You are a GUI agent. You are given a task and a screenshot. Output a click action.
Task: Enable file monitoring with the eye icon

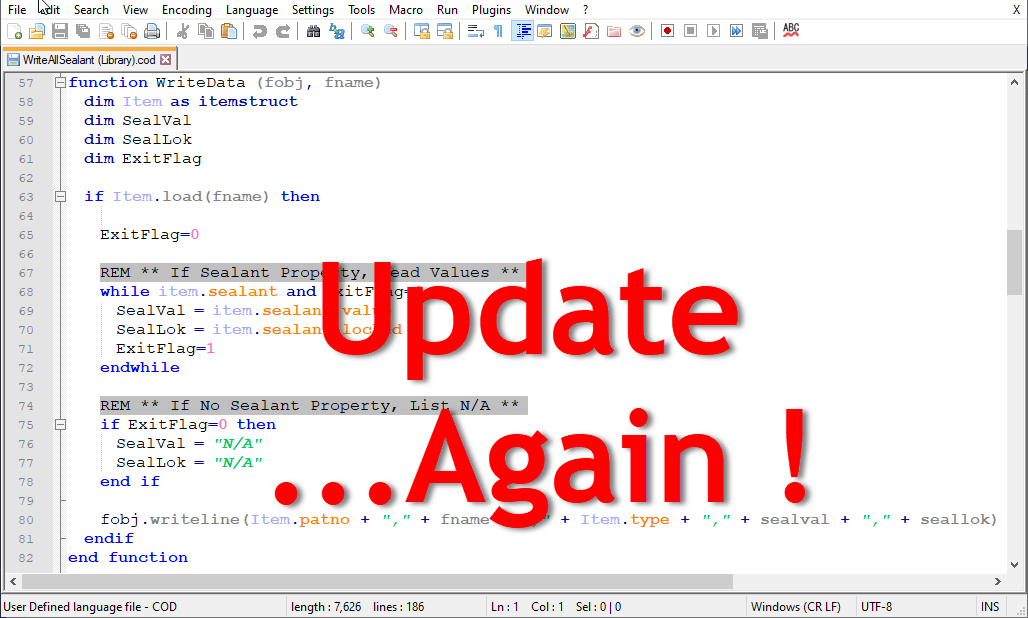pos(637,31)
